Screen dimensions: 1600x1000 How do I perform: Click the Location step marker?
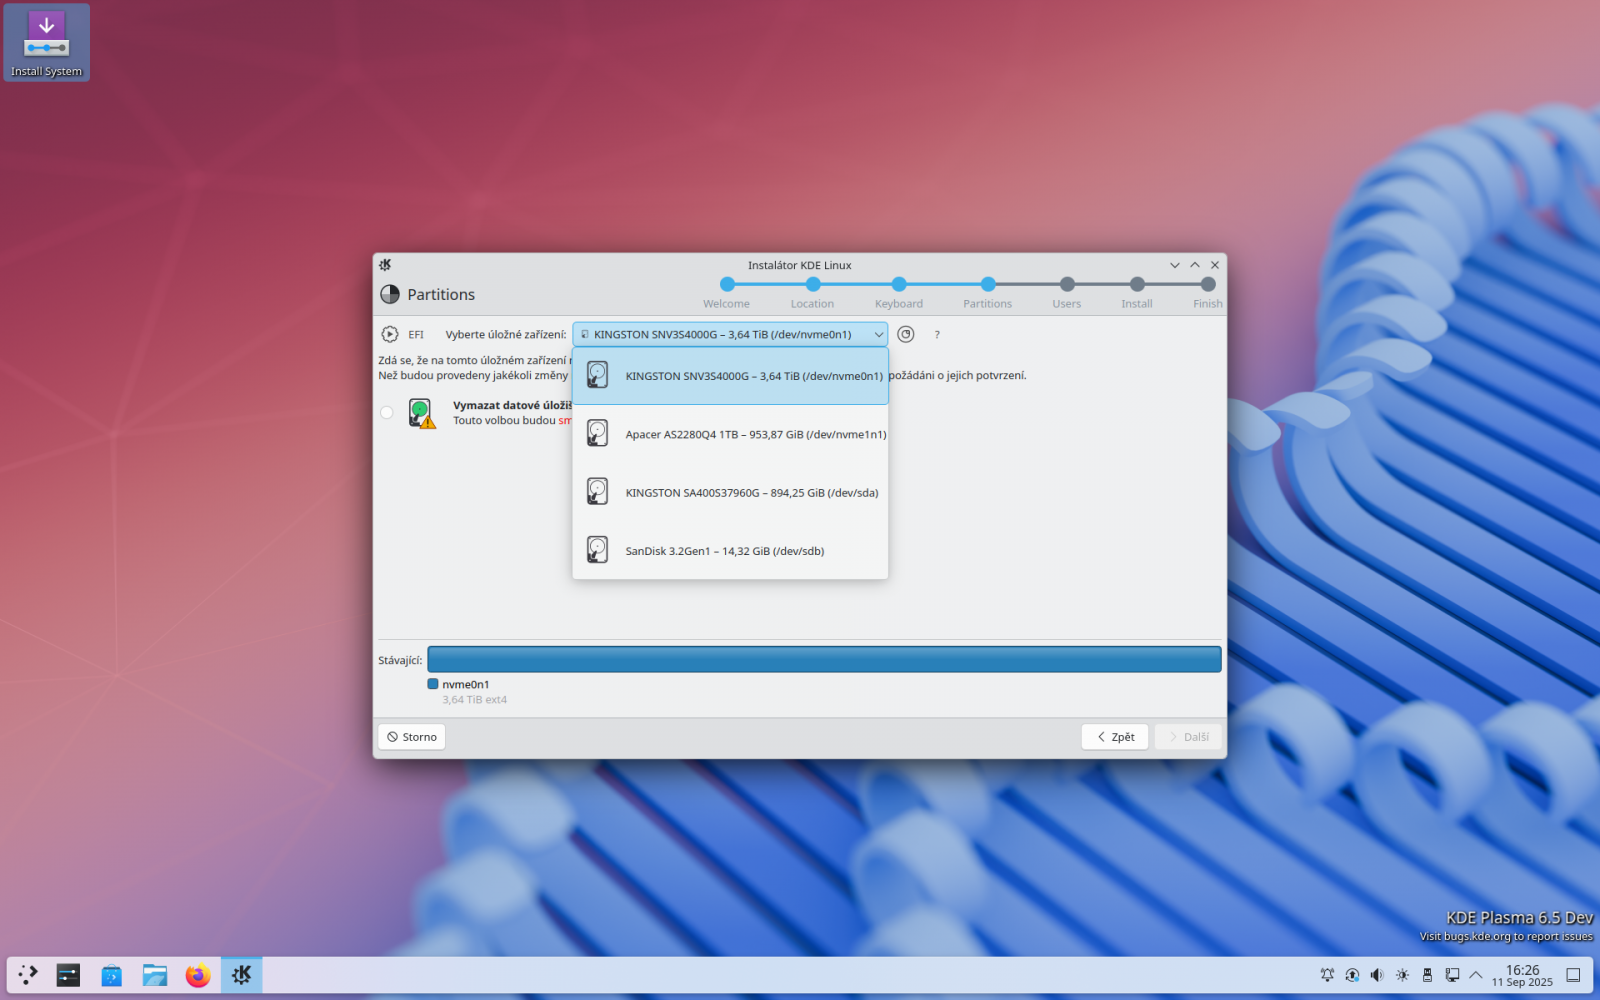coord(813,284)
